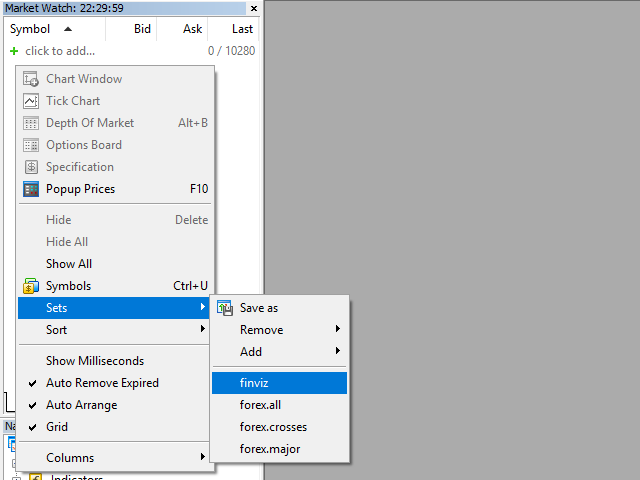Screen dimensions: 640x480
Task: Click the Depth Of Market icon
Action: (x=31, y=123)
